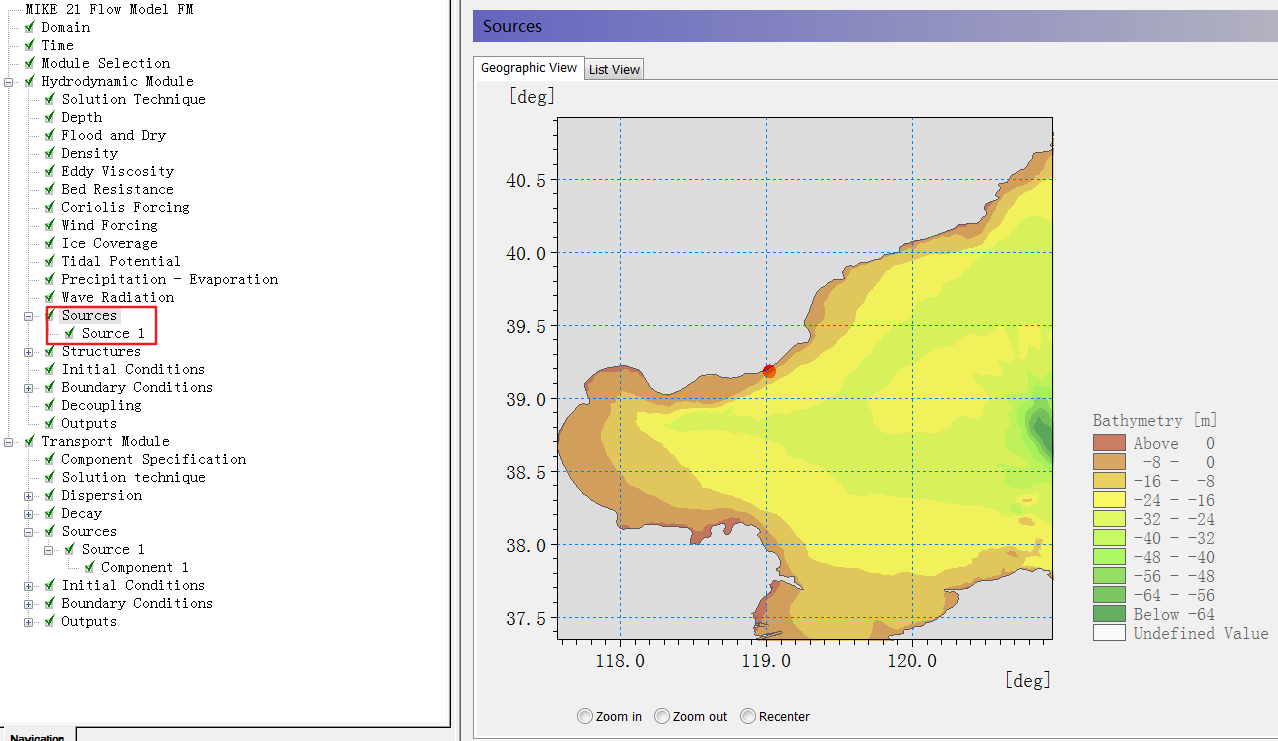This screenshot has height=741, width=1278.
Task: Select Module Selection in the tree
Action: click(x=105, y=63)
